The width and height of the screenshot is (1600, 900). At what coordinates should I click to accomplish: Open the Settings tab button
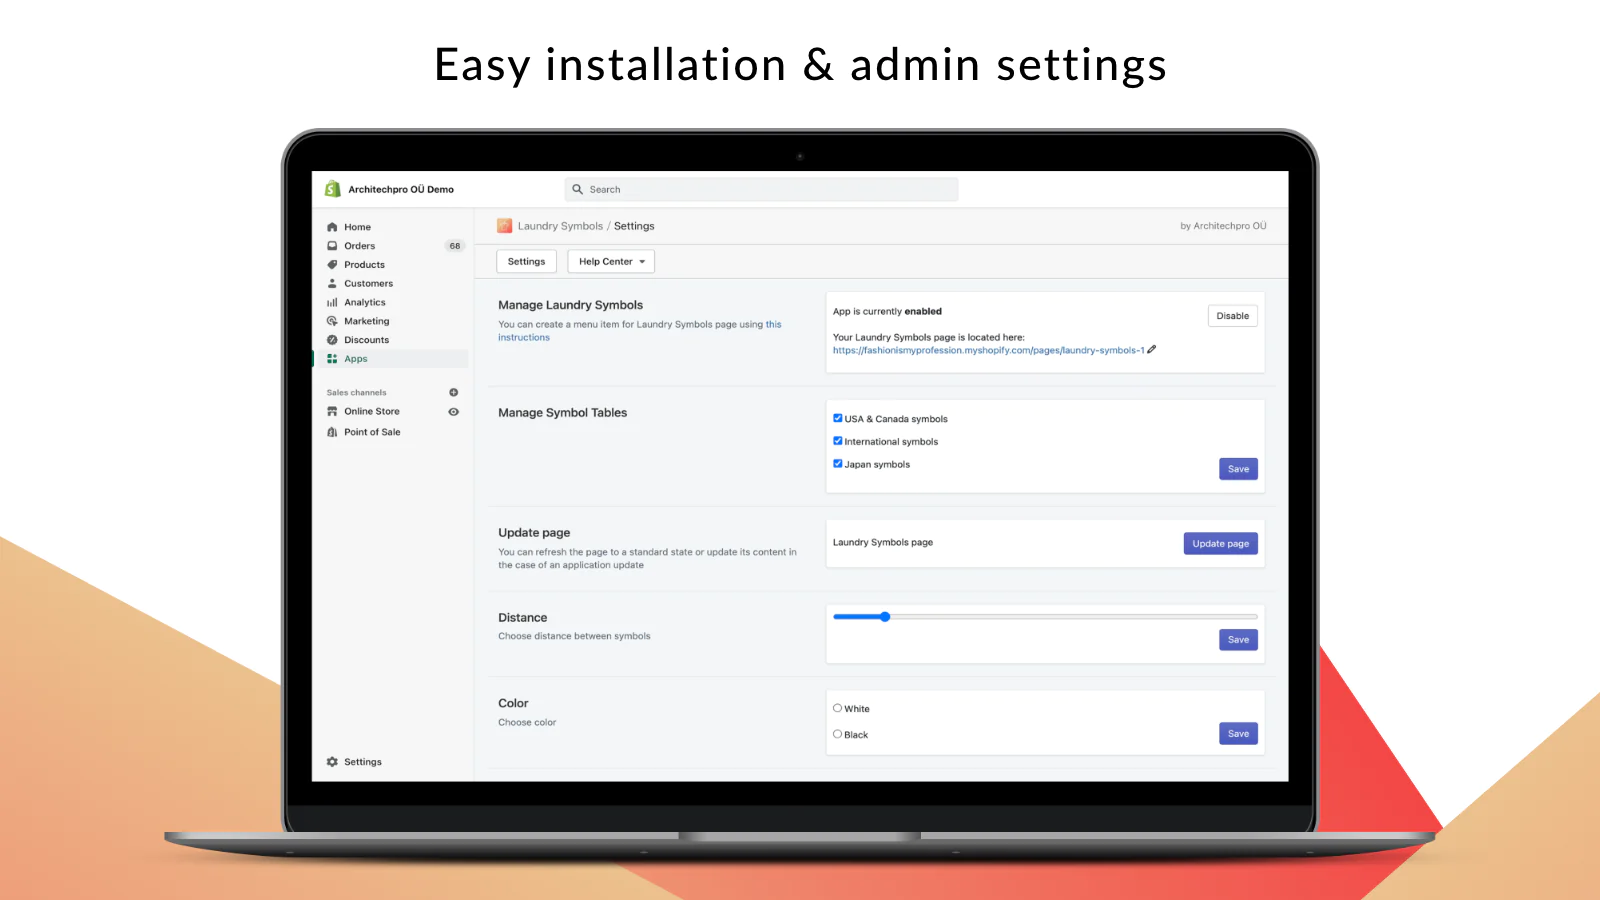point(526,262)
